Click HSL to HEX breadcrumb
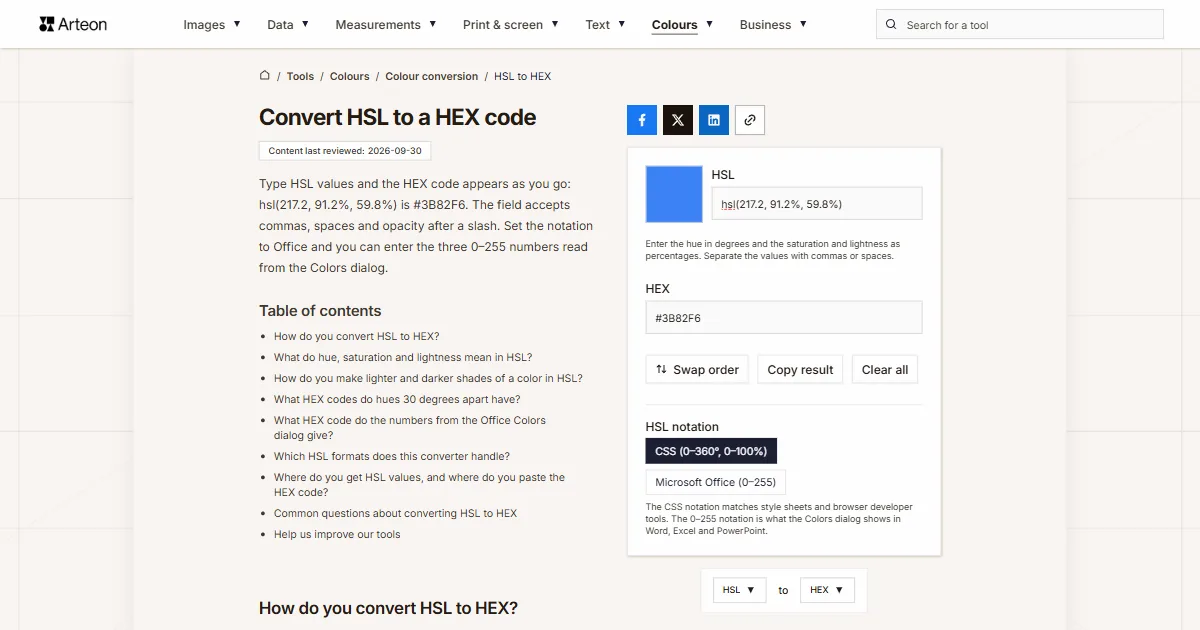Viewport: 1200px width, 630px height. [522, 76]
